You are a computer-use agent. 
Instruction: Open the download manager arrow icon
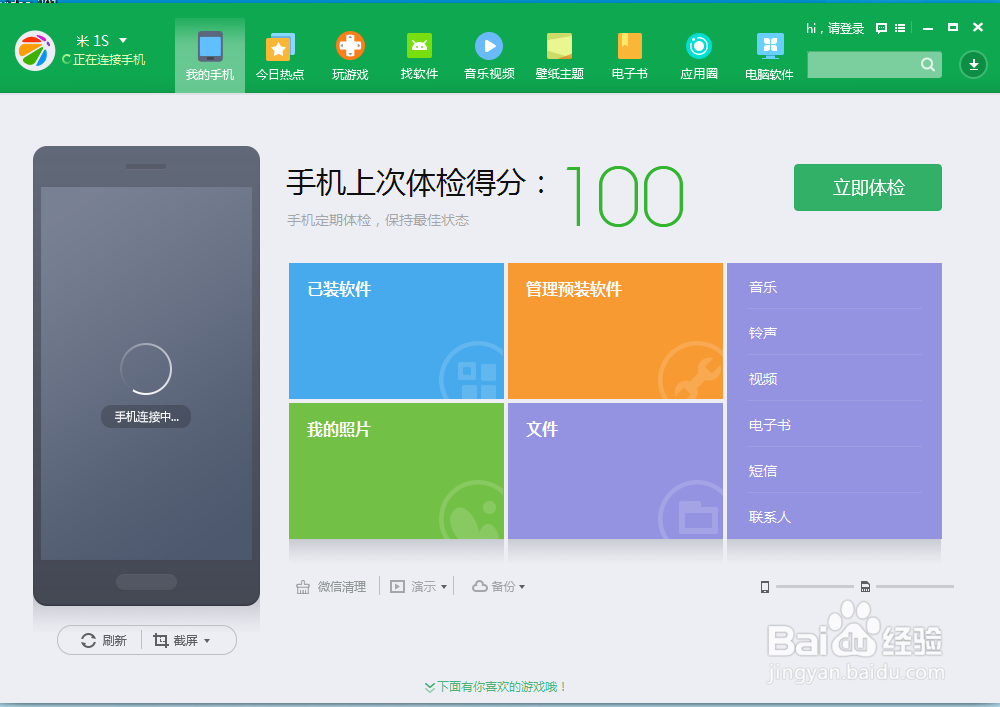click(973, 64)
